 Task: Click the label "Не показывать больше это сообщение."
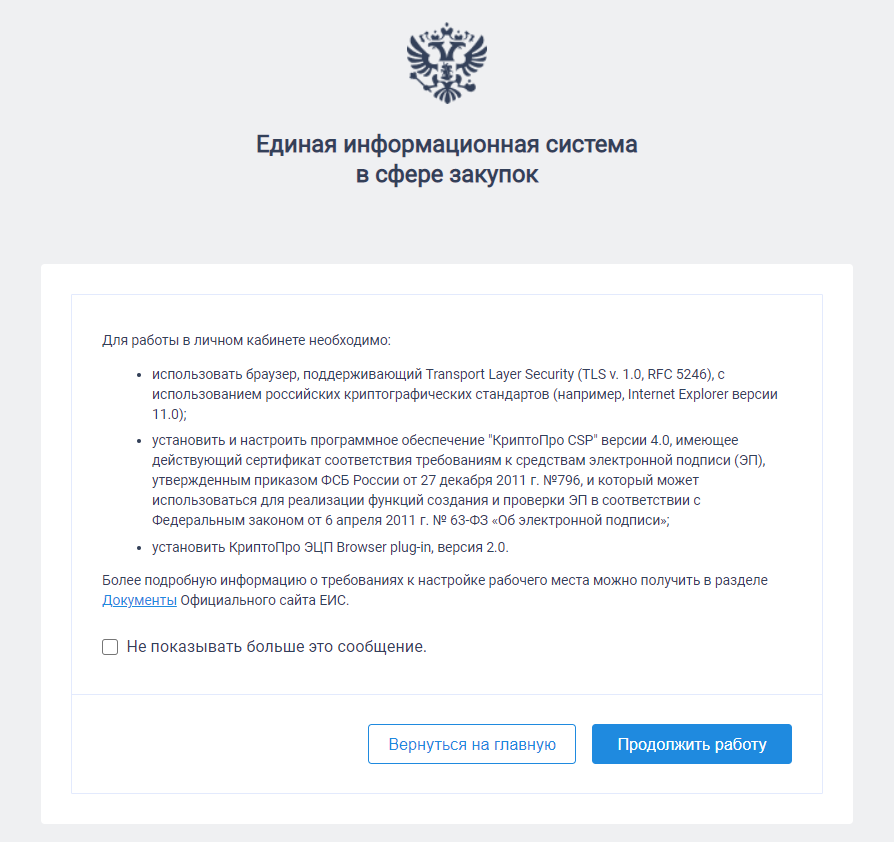pyautogui.click(x=276, y=647)
